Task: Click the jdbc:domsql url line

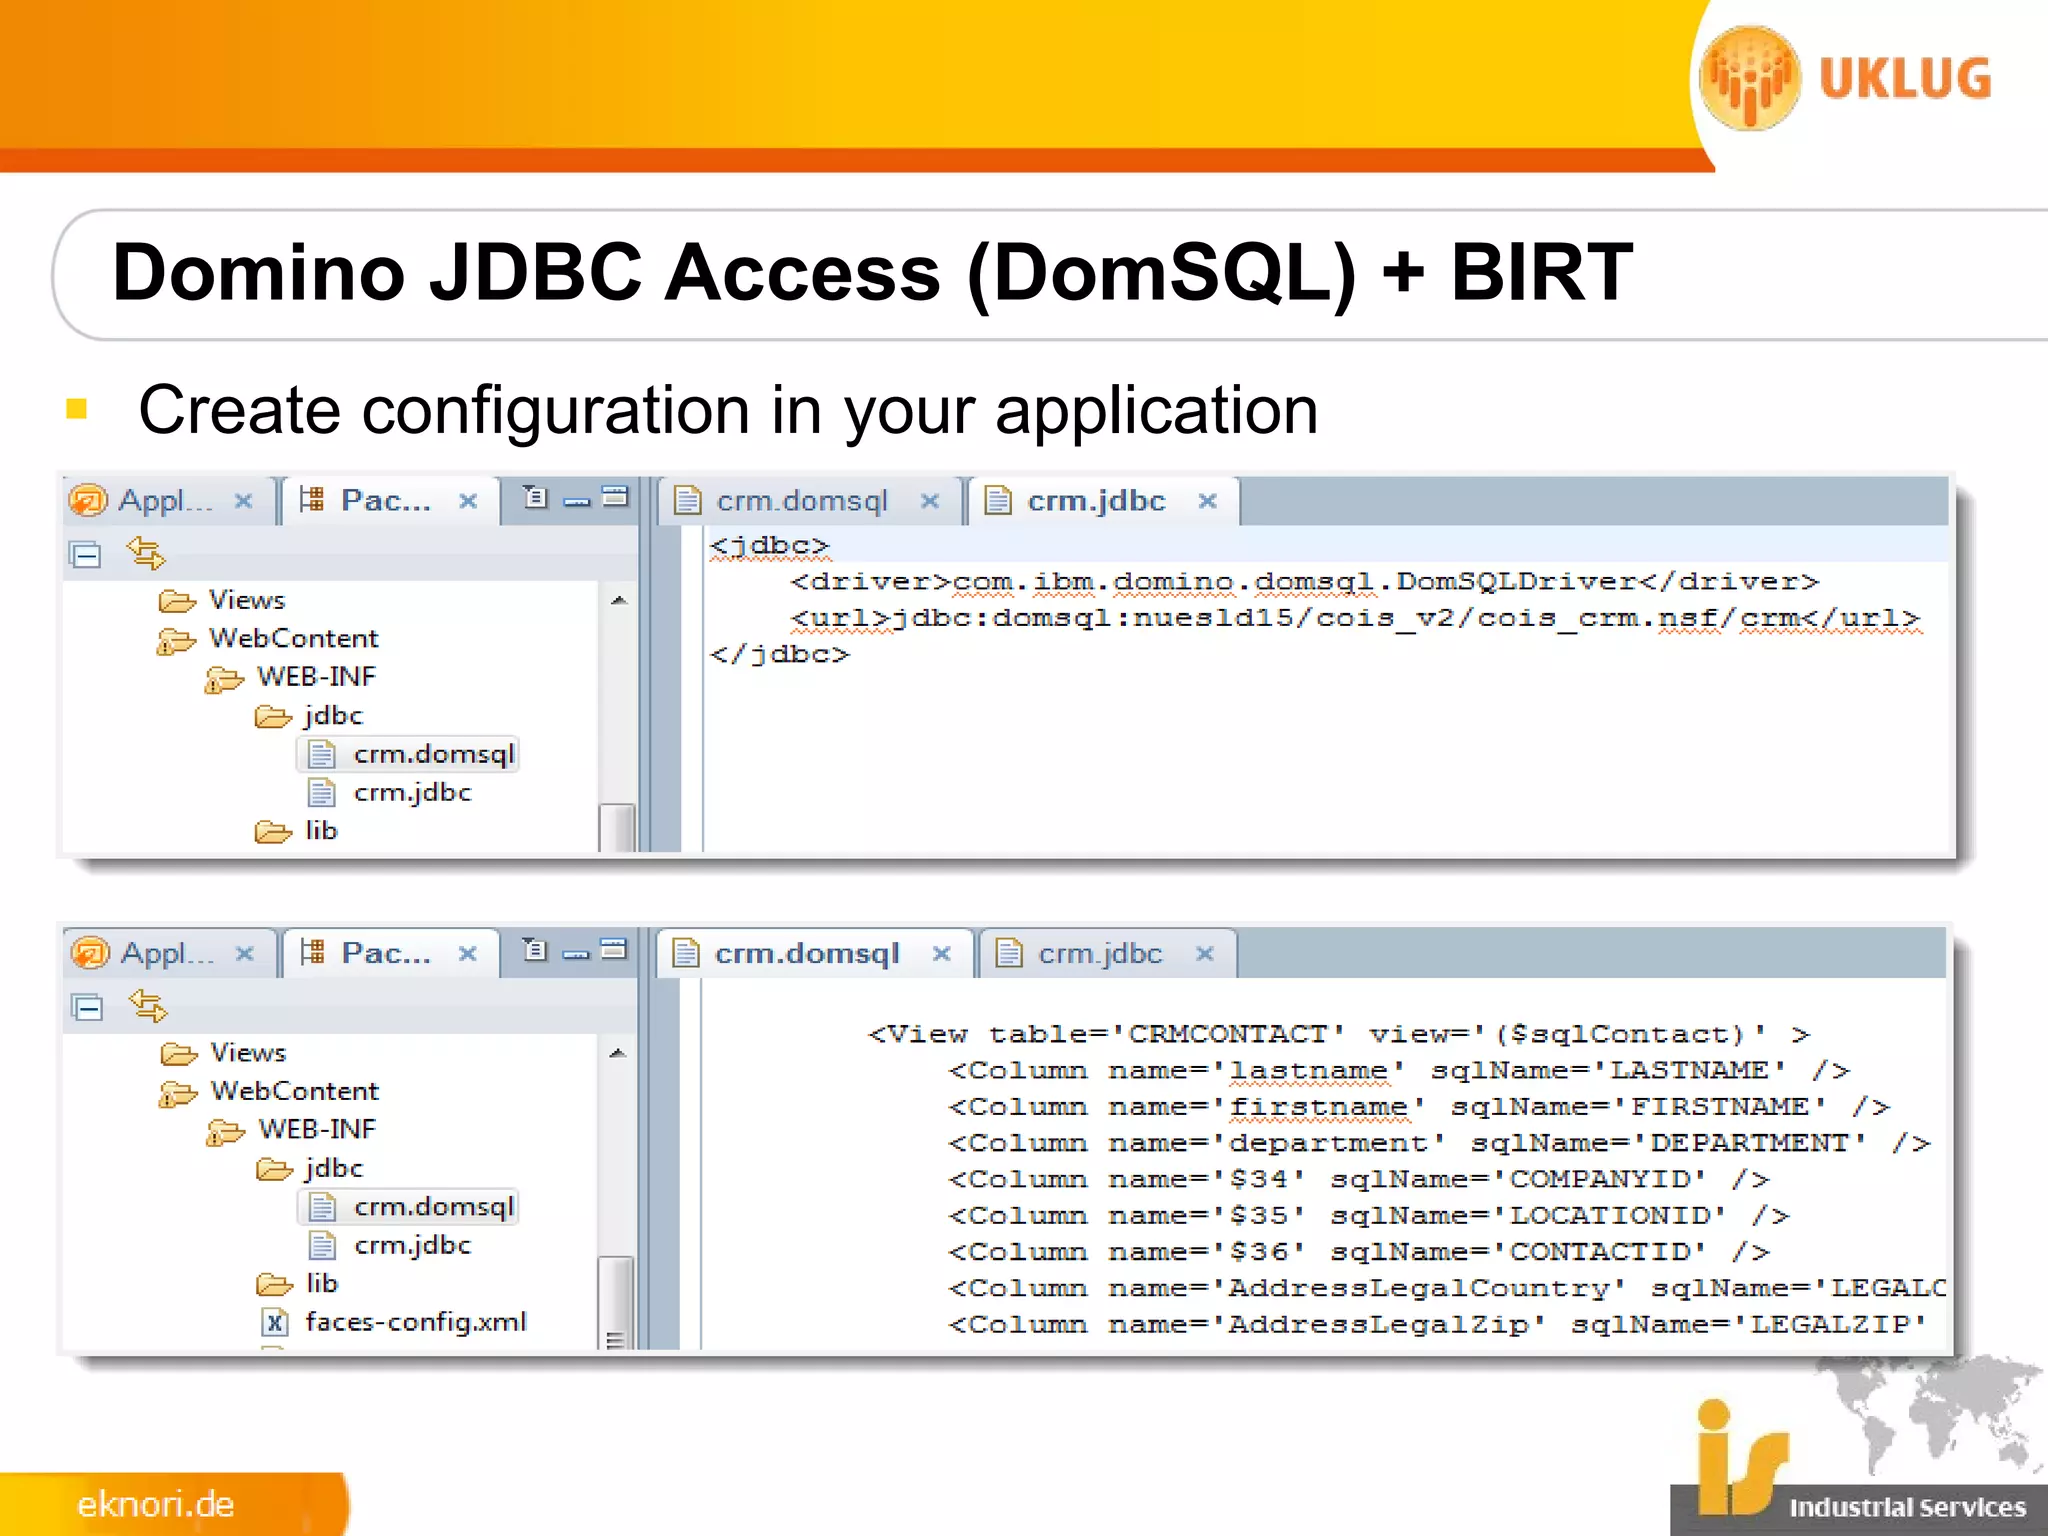Action: (1355, 619)
